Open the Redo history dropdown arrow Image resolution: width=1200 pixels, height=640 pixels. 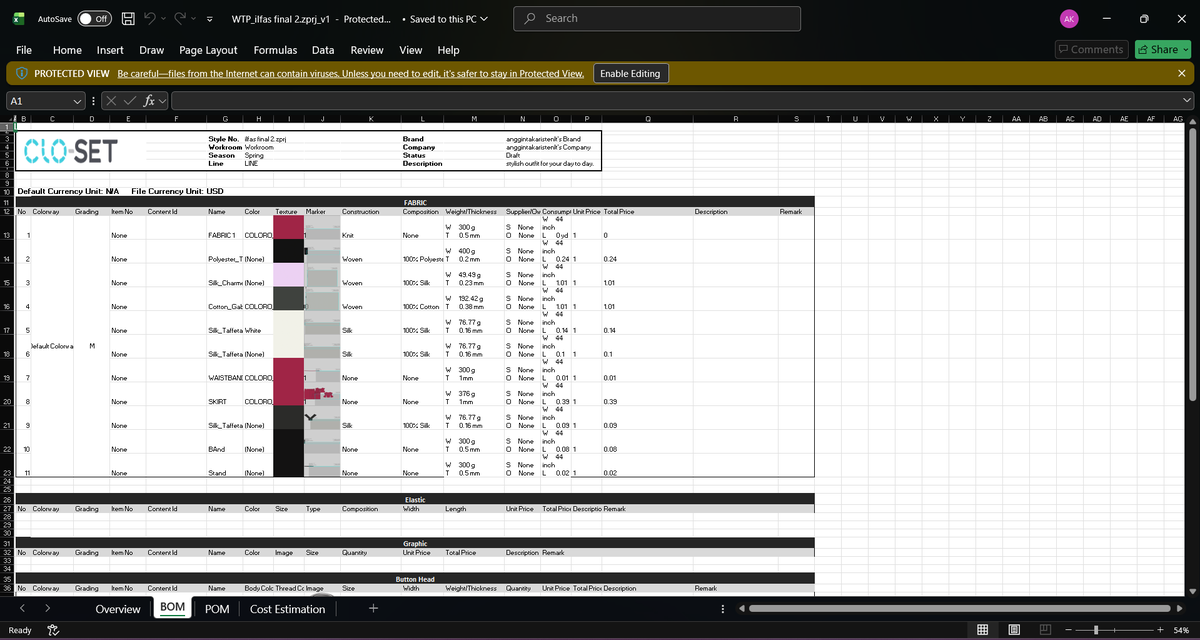tap(194, 18)
